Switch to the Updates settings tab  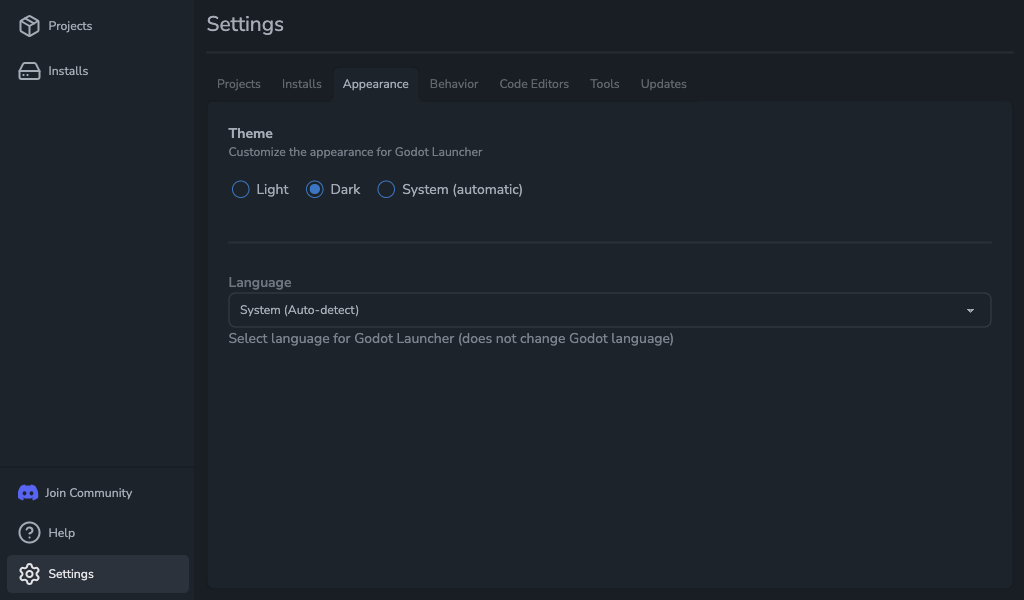(x=664, y=84)
